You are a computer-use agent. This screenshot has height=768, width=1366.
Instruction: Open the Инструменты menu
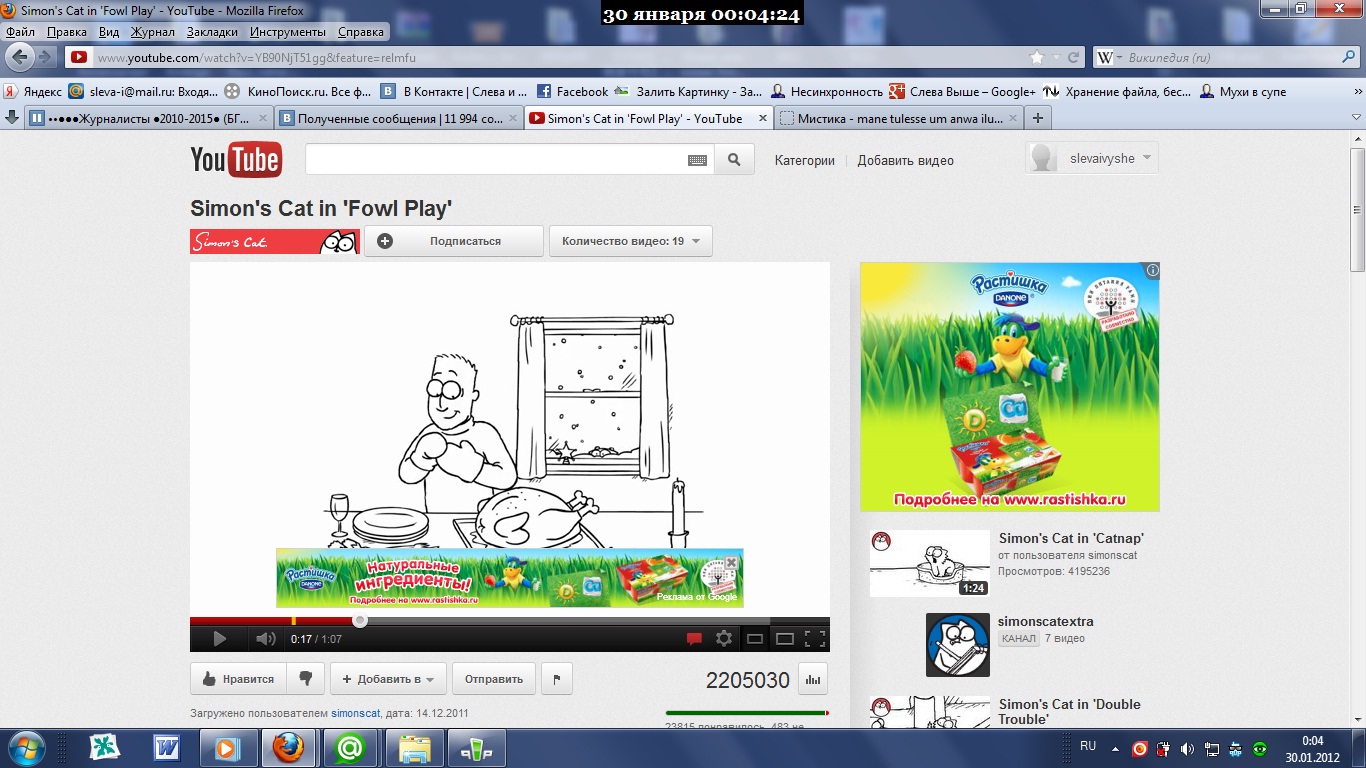(288, 32)
